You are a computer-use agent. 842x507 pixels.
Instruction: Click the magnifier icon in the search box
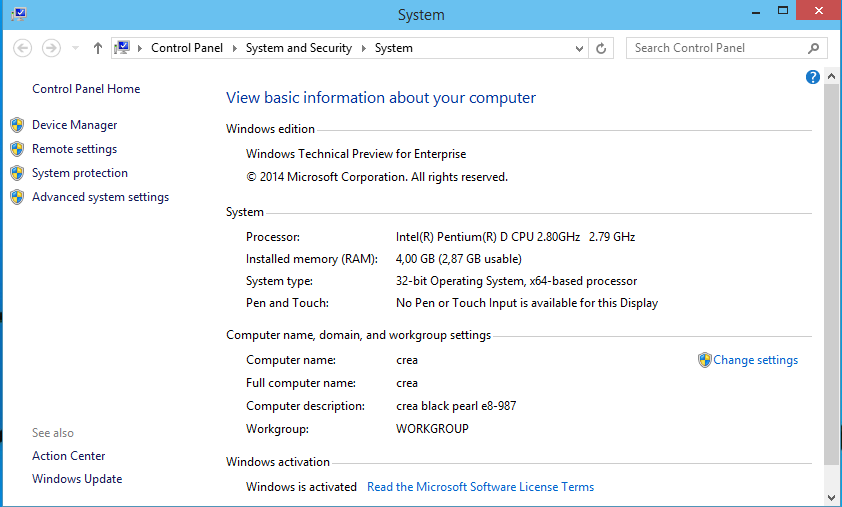pyautogui.click(x=813, y=48)
